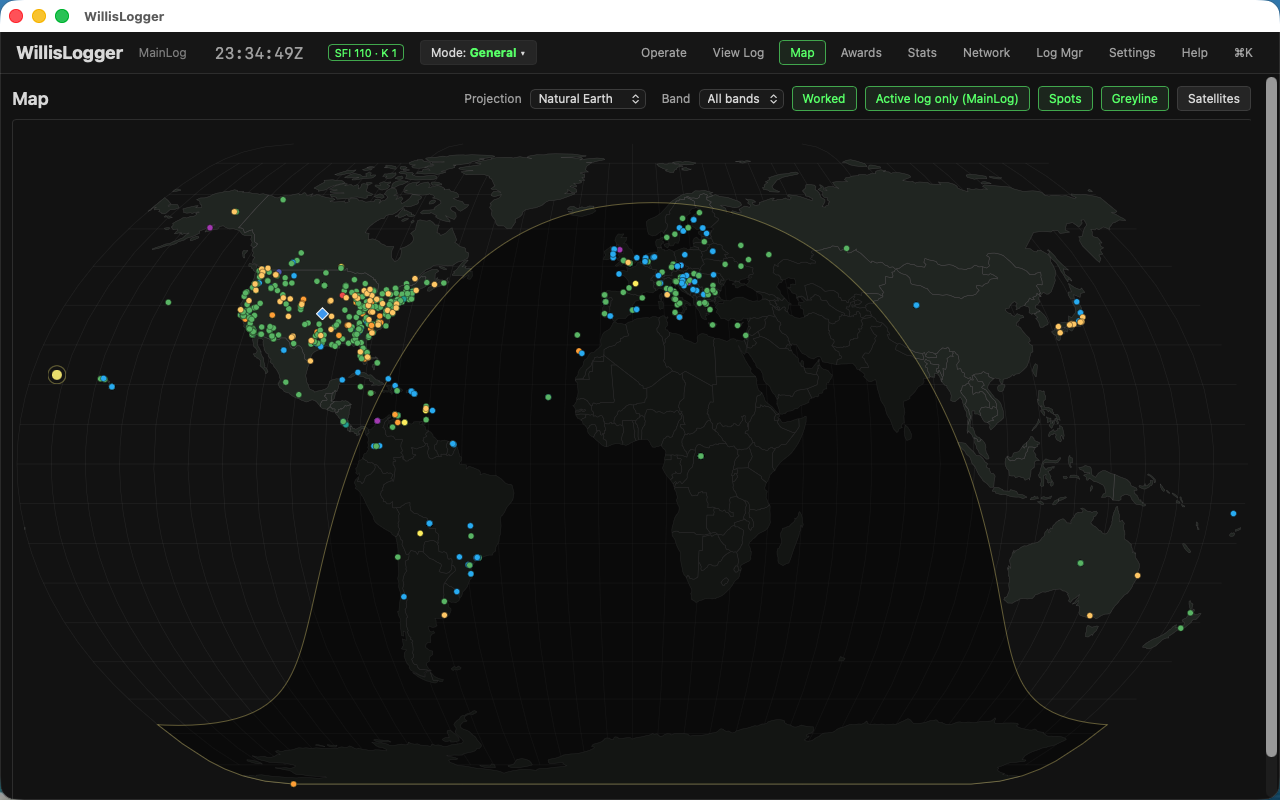Click the green dot in the mid-Atlantic

(548, 397)
